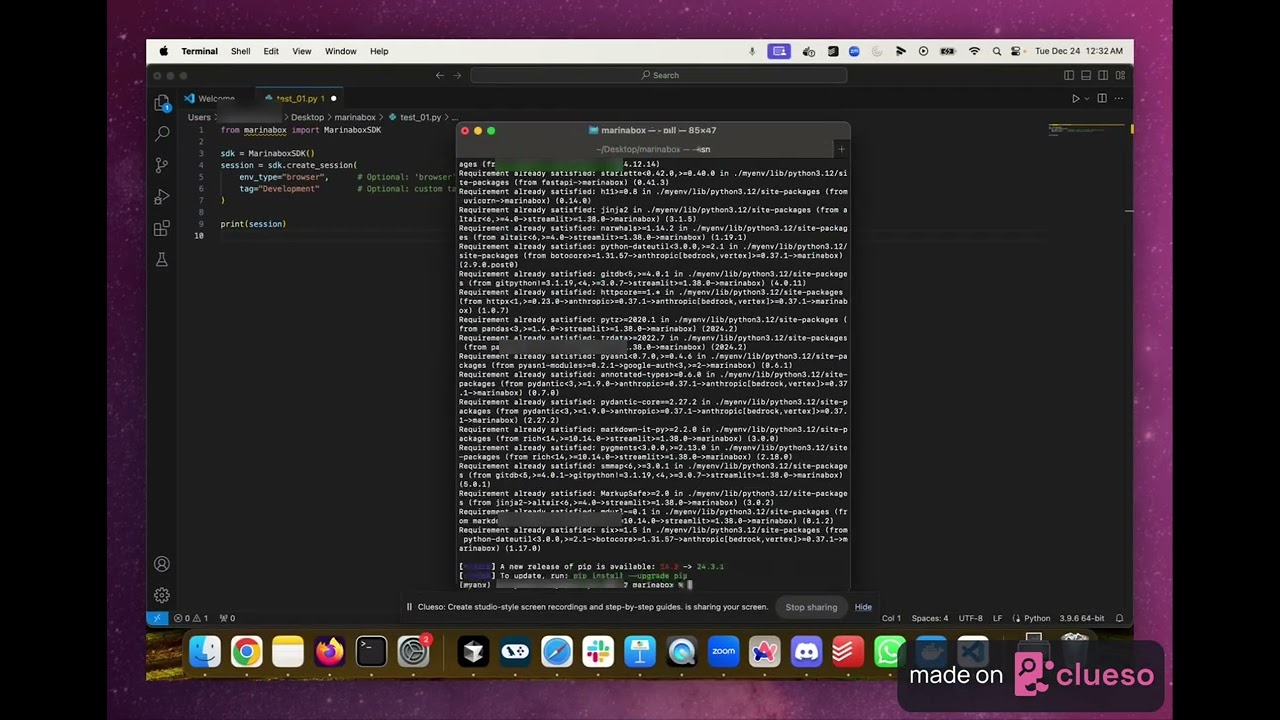
Task: Toggle the bottom panel layout
Action: coord(1086,75)
